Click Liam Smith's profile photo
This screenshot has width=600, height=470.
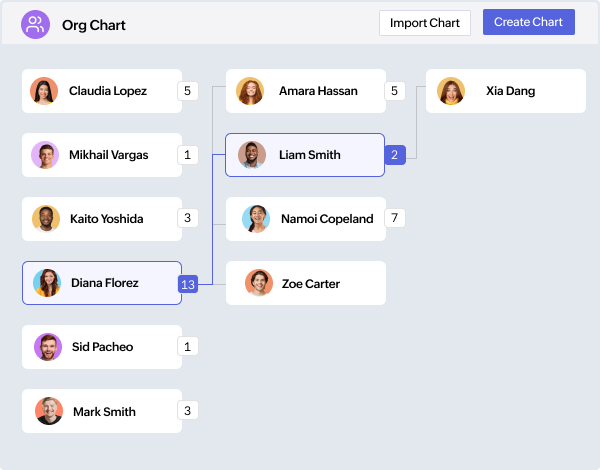point(252,155)
